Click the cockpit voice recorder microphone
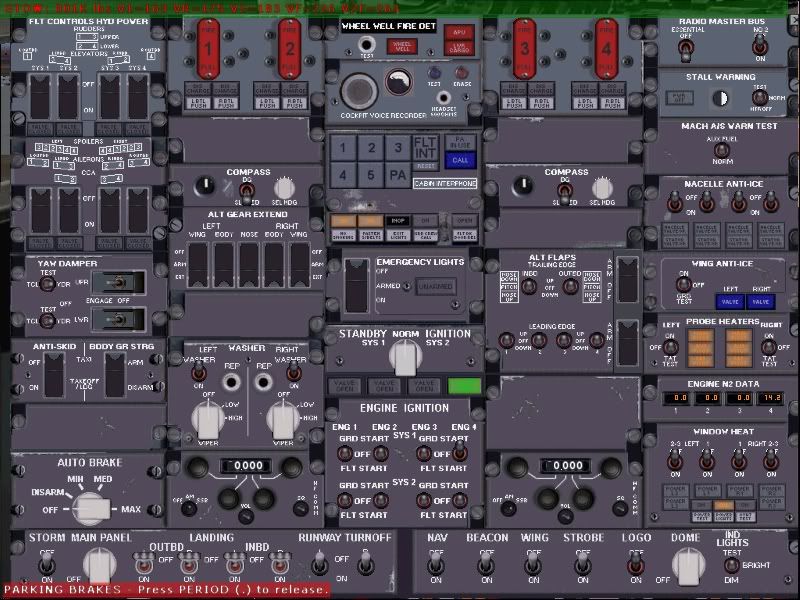The height and width of the screenshot is (600, 800). (x=359, y=91)
